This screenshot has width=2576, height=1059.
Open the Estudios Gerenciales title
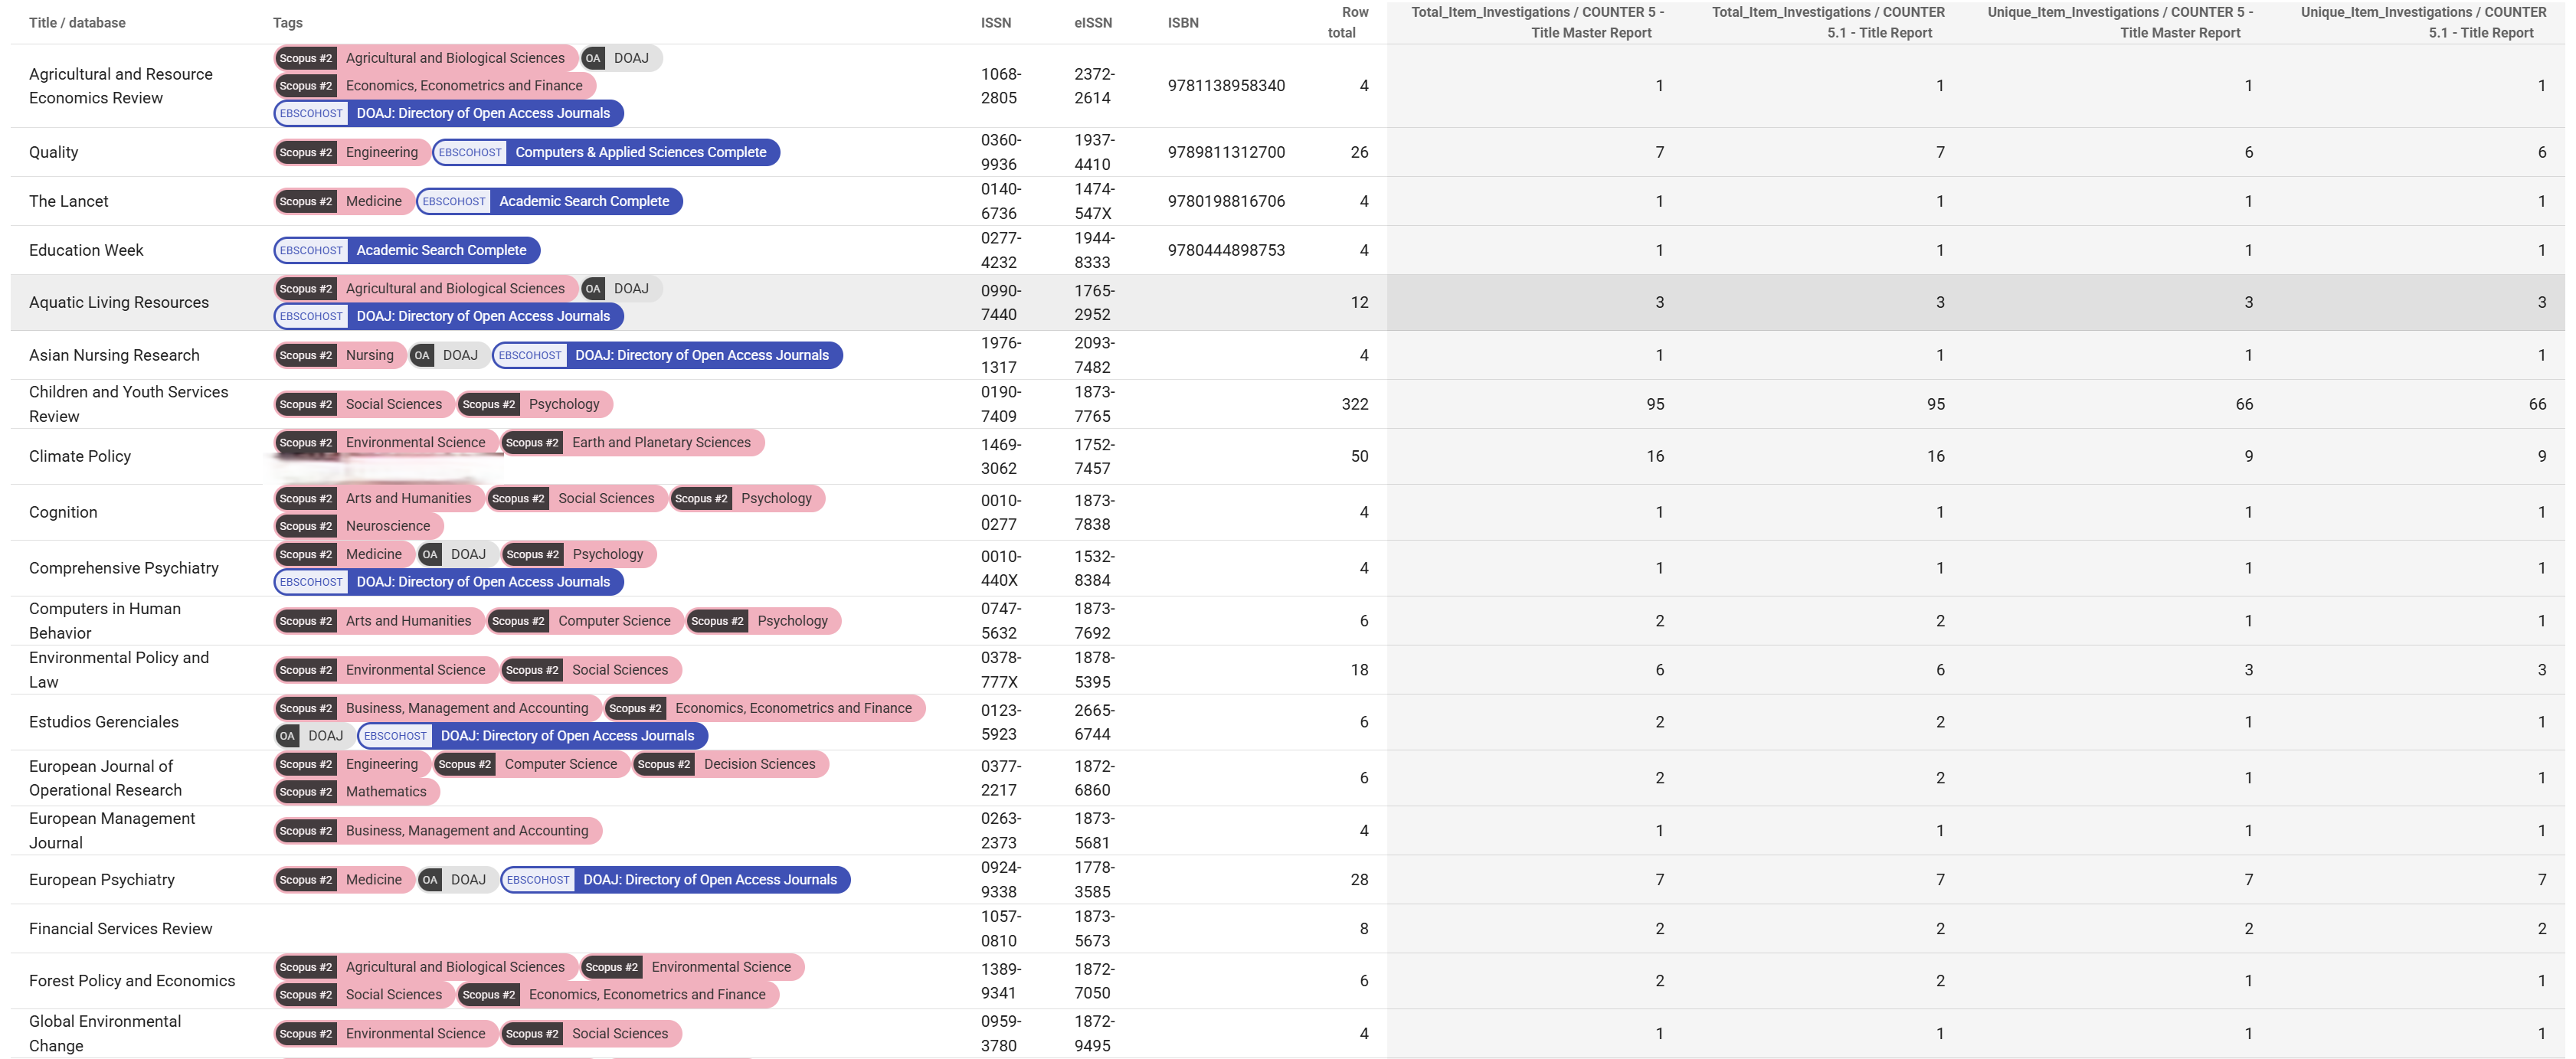pyautogui.click(x=103, y=722)
